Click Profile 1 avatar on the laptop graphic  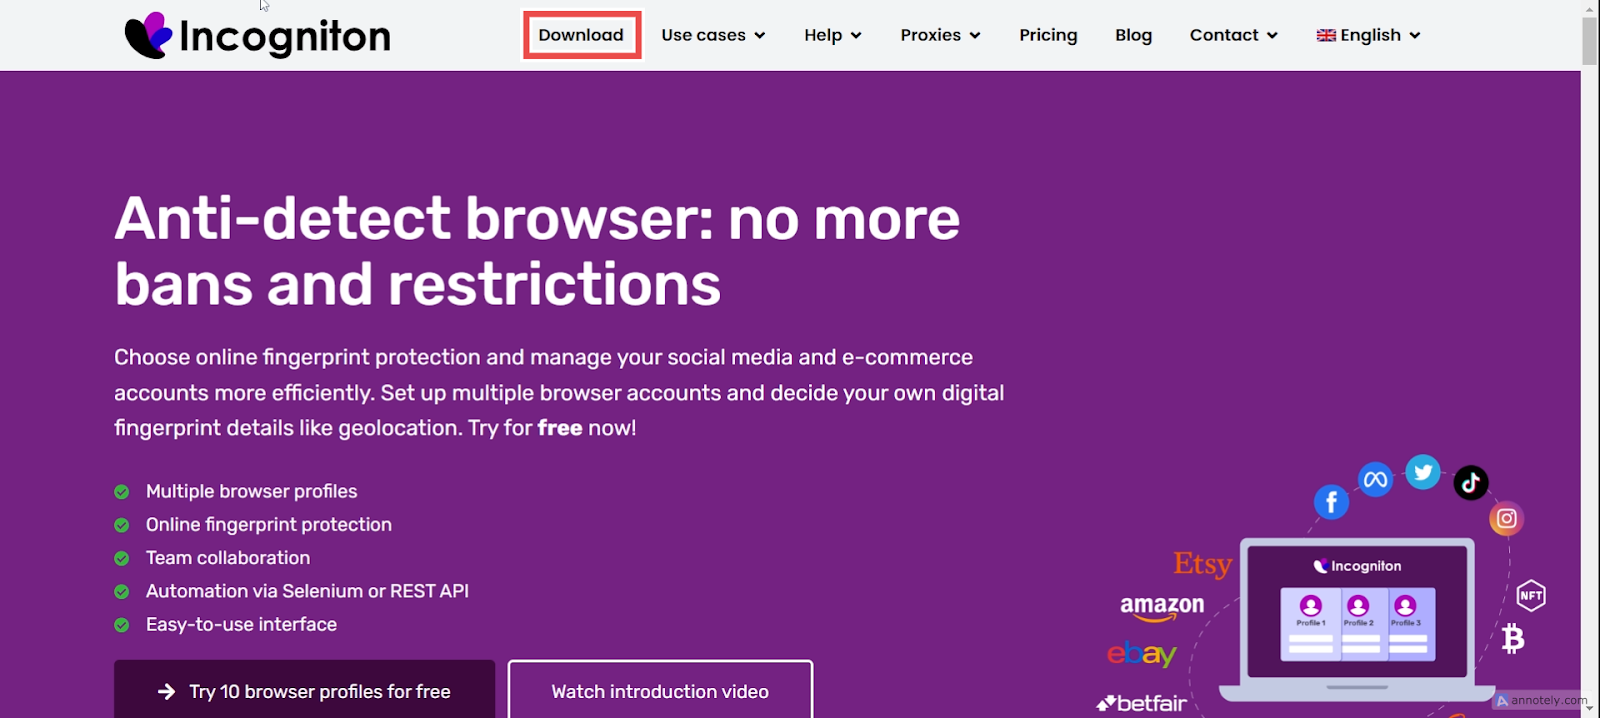[1311, 605]
